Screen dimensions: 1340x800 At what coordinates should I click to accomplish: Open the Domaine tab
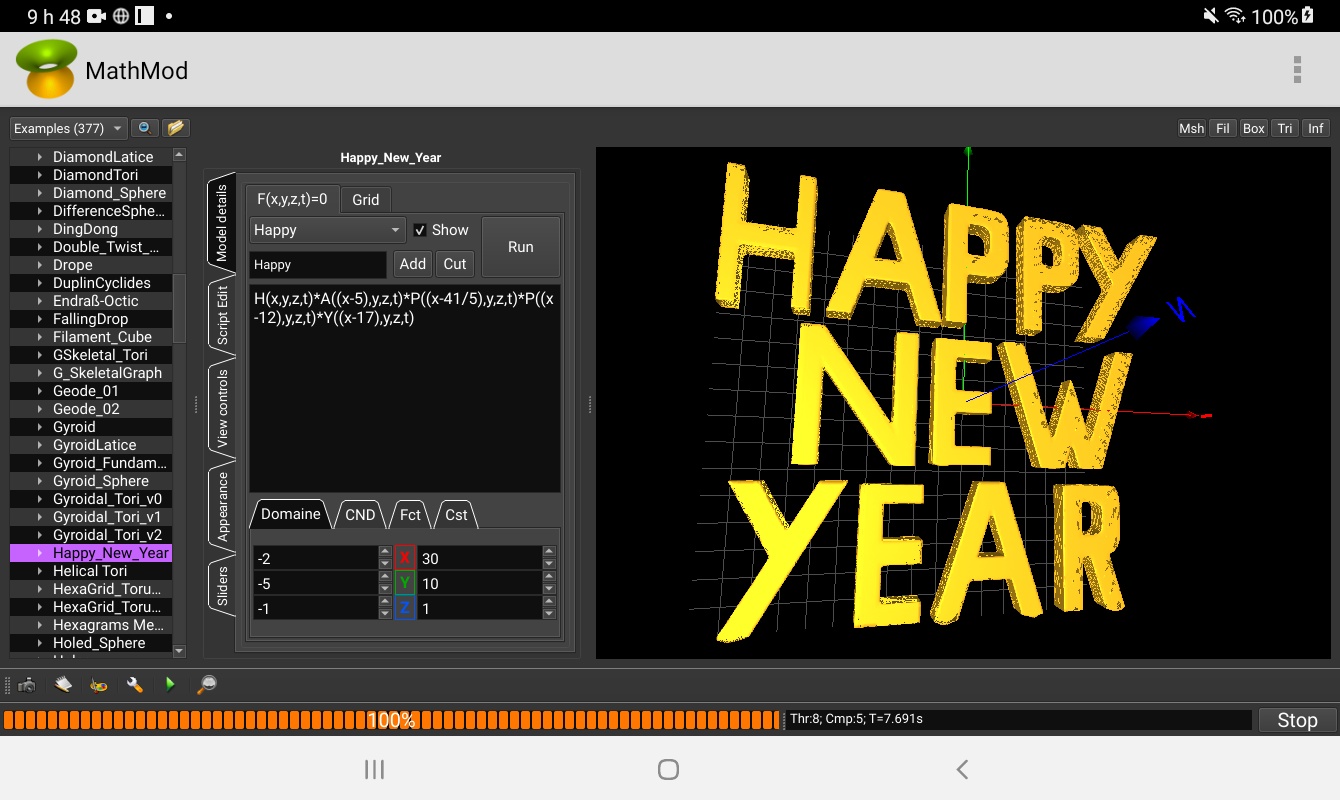290,514
